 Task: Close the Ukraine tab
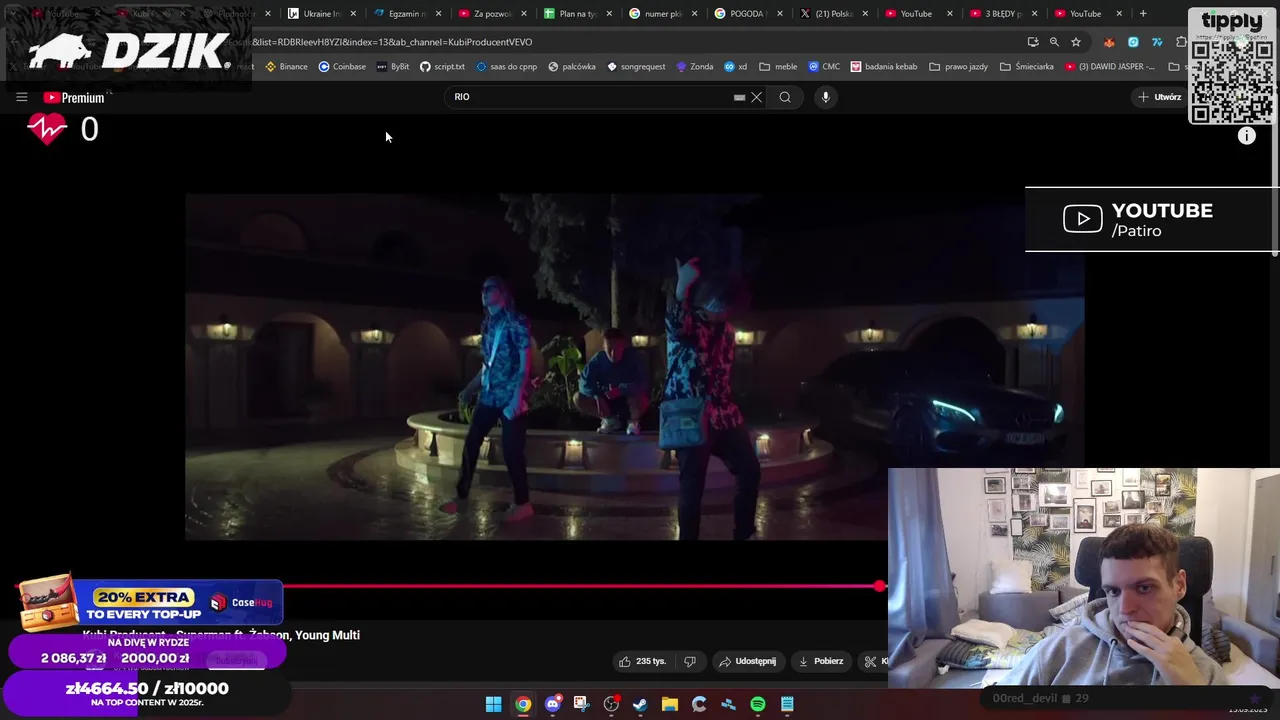click(x=353, y=14)
